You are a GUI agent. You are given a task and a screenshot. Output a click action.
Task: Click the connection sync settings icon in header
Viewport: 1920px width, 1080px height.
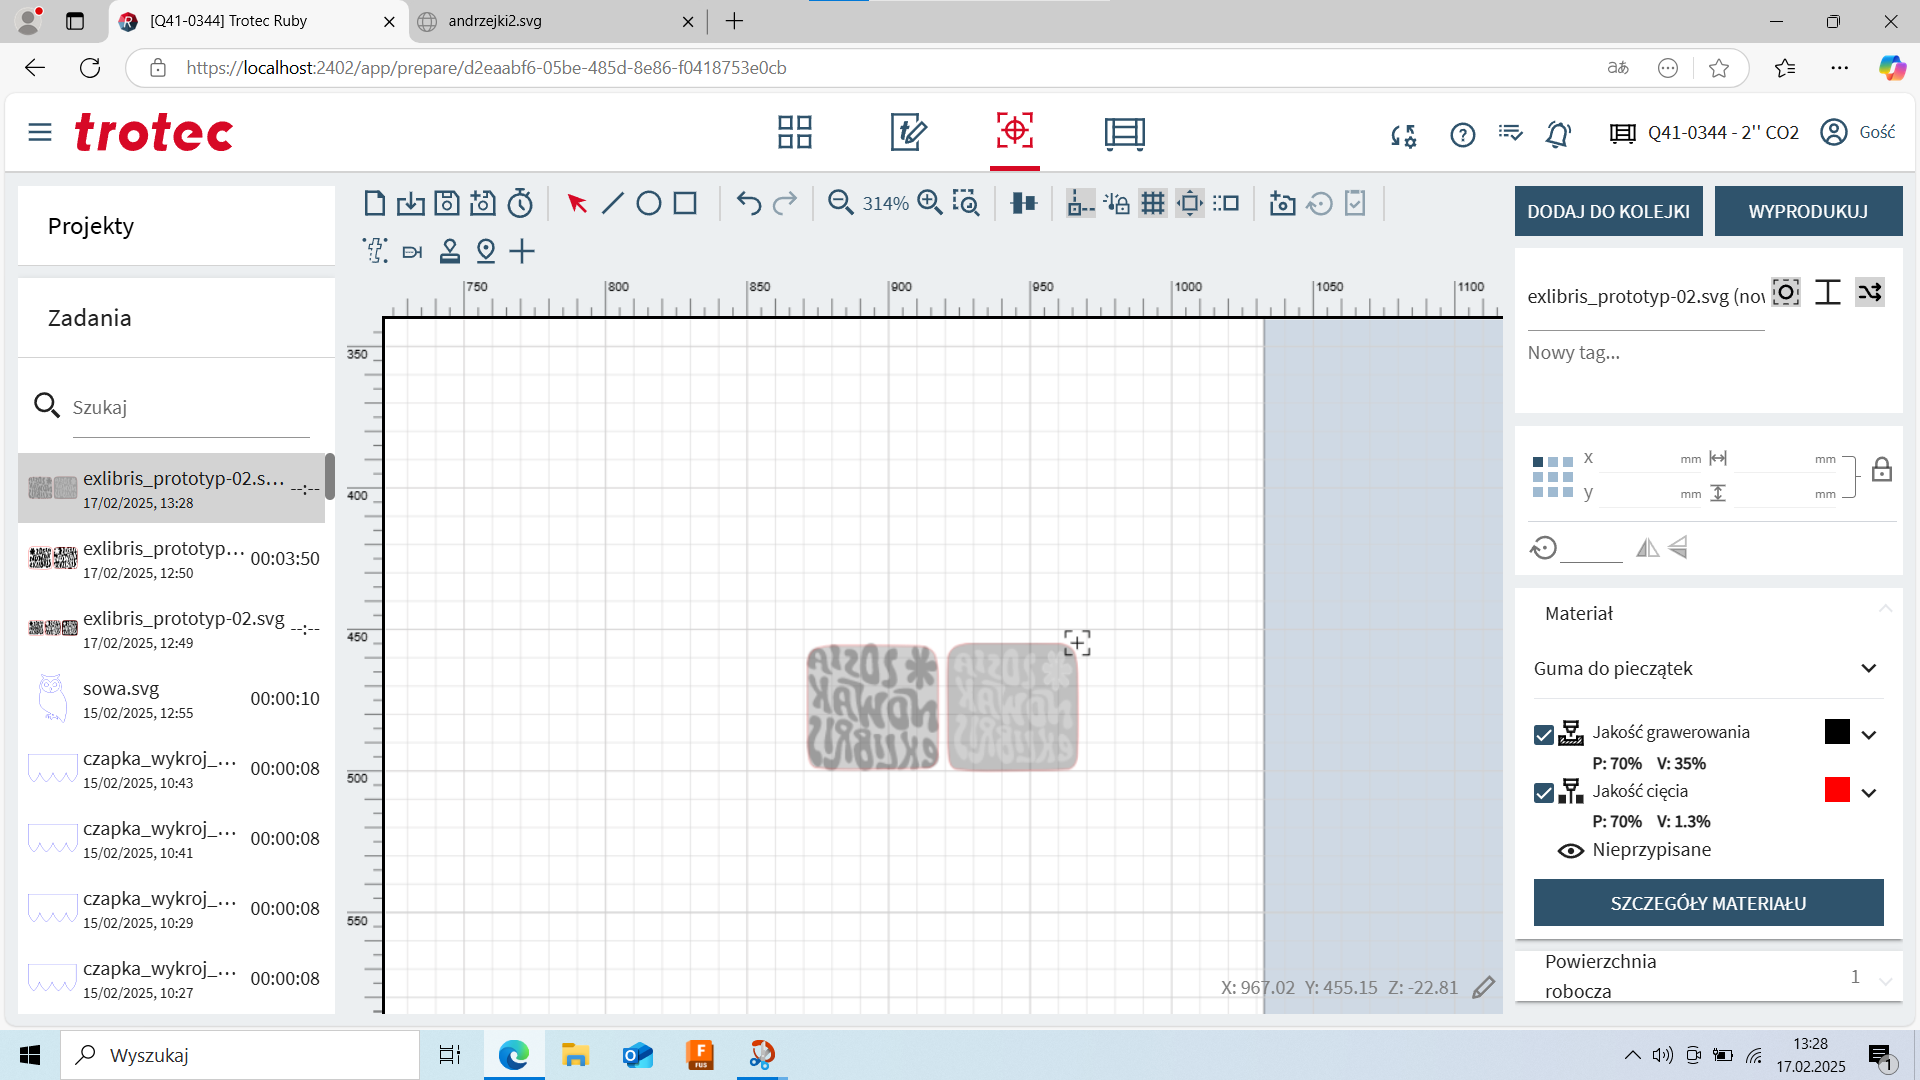point(1404,135)
